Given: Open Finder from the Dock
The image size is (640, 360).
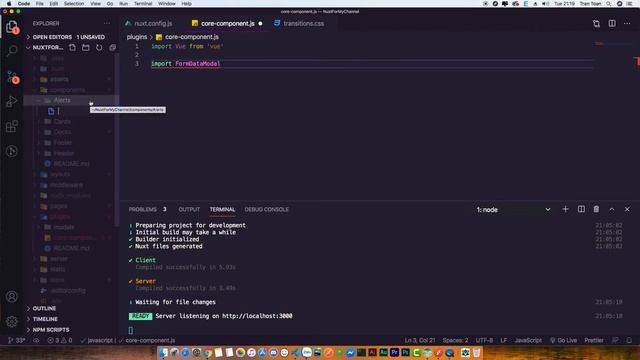Looking at the screenshot, I should click(x=163, y=353).
